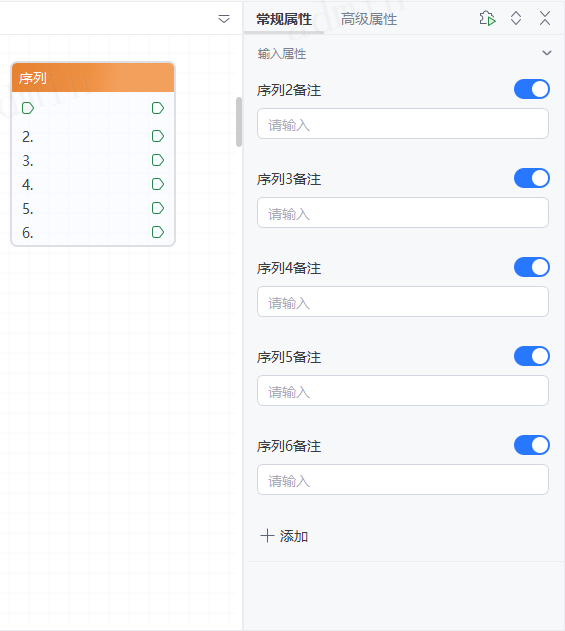This screenshot has width=565, height=631.
Task: Click row label 4. in 序列 node
Action: 28,185
